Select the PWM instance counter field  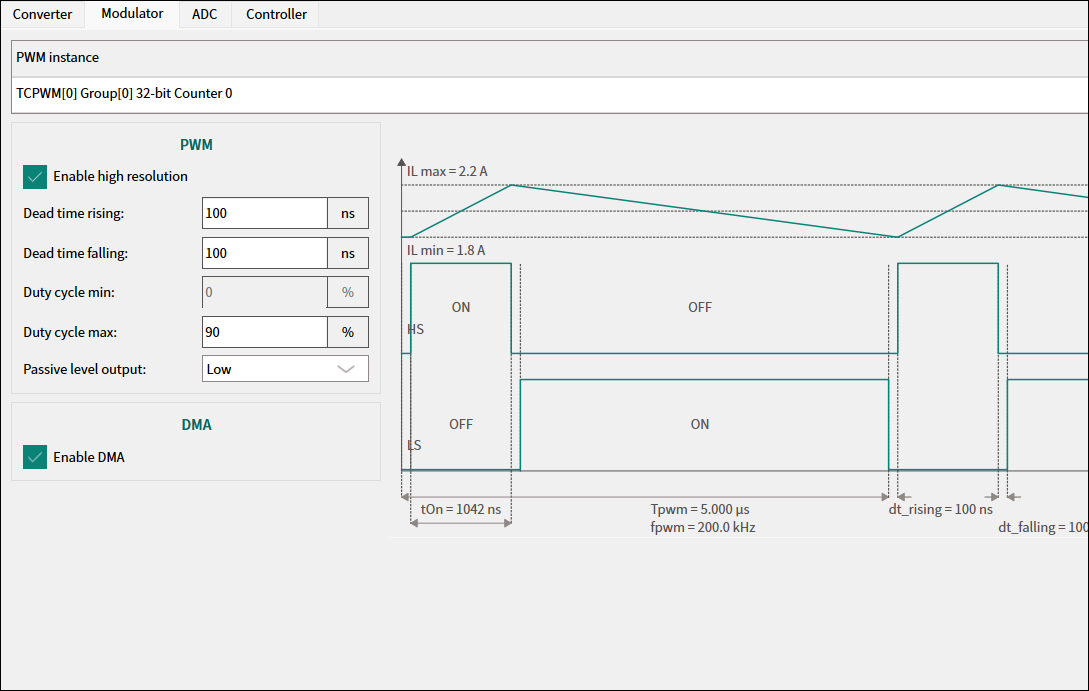[544, 94]
